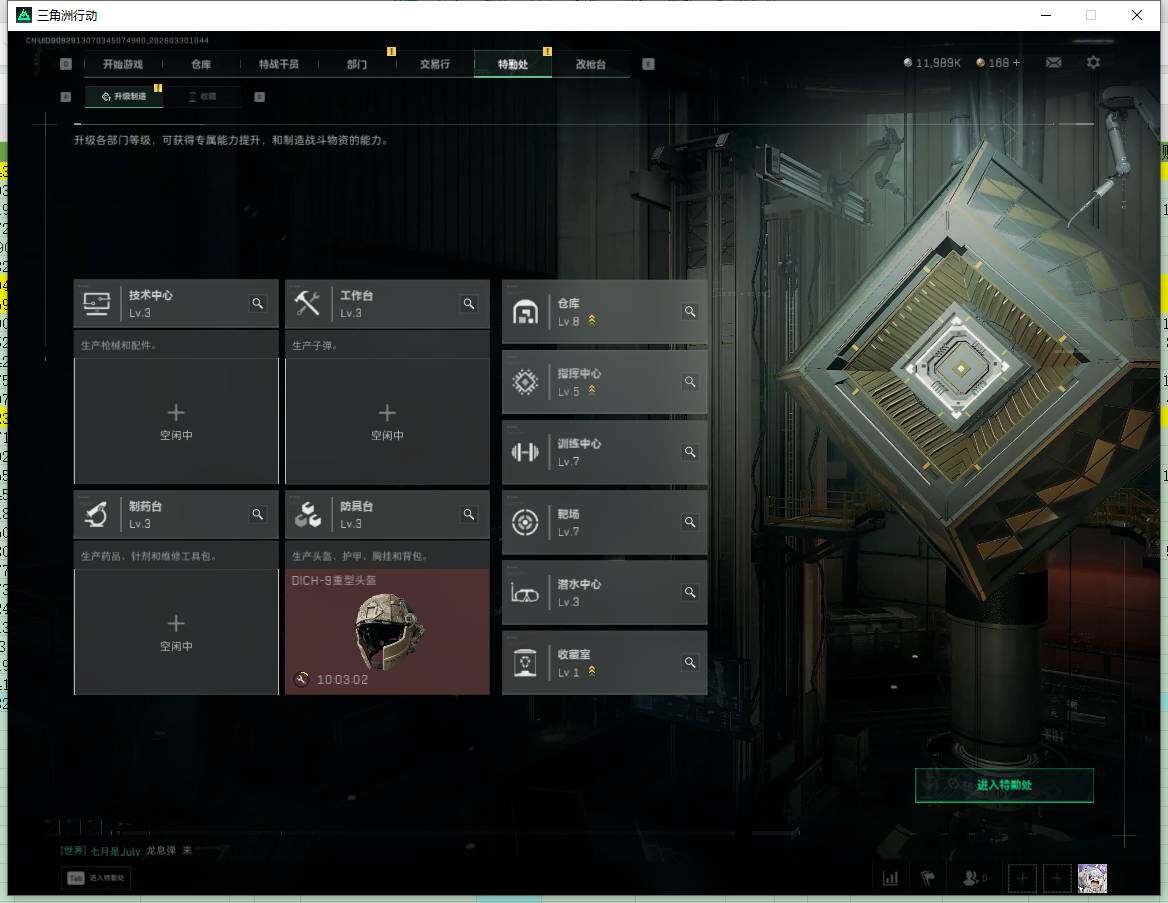Open the mail envelope icon
This screenshot has height=903, width=1168.
coord(1053,63)
